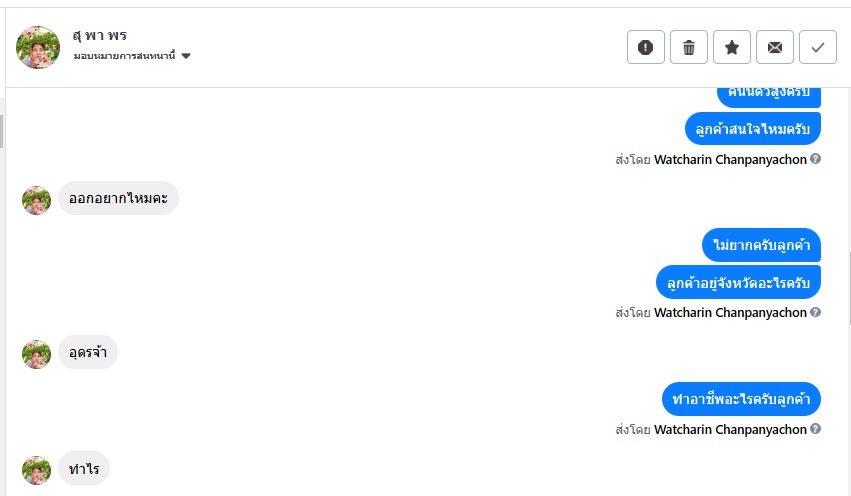Click the customer name สุ พา พร

pos(100,35)
